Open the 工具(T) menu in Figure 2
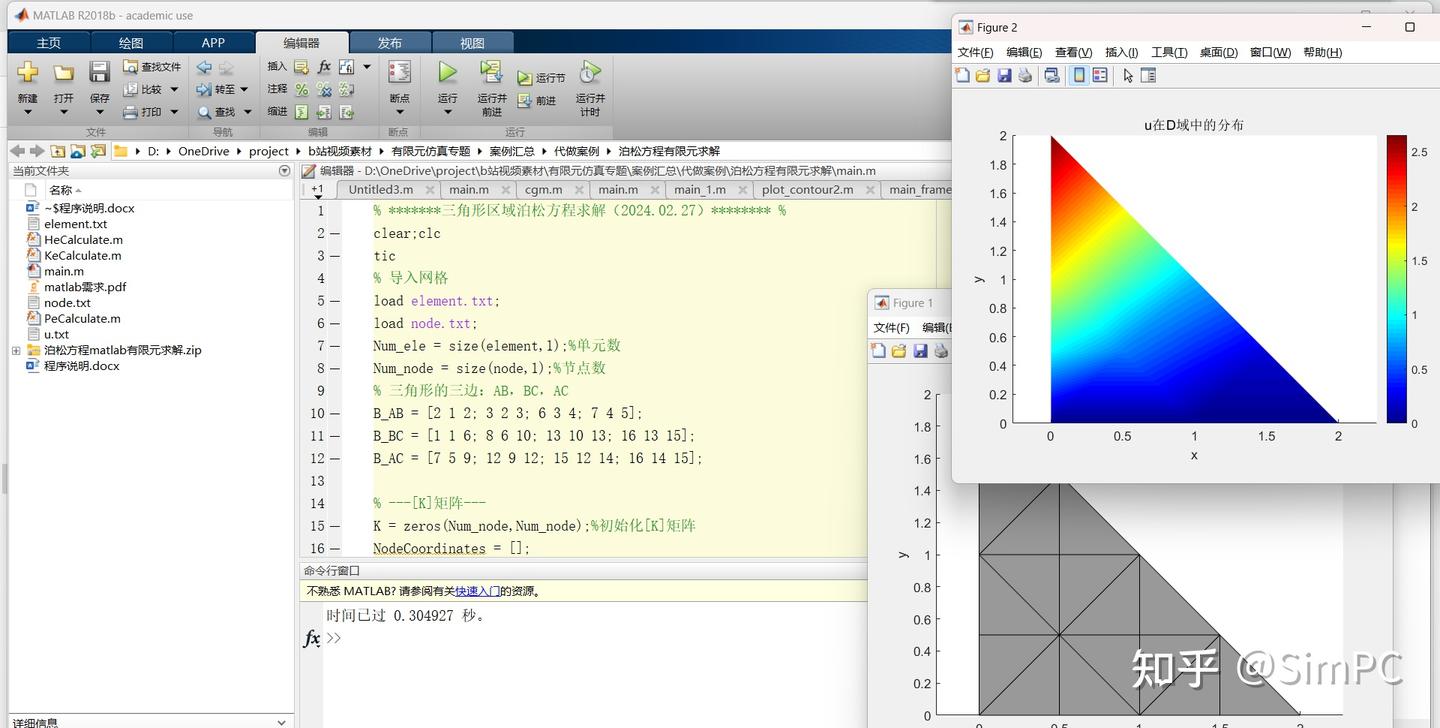Screen dimensions: 1440x728 coord(1168,53)
